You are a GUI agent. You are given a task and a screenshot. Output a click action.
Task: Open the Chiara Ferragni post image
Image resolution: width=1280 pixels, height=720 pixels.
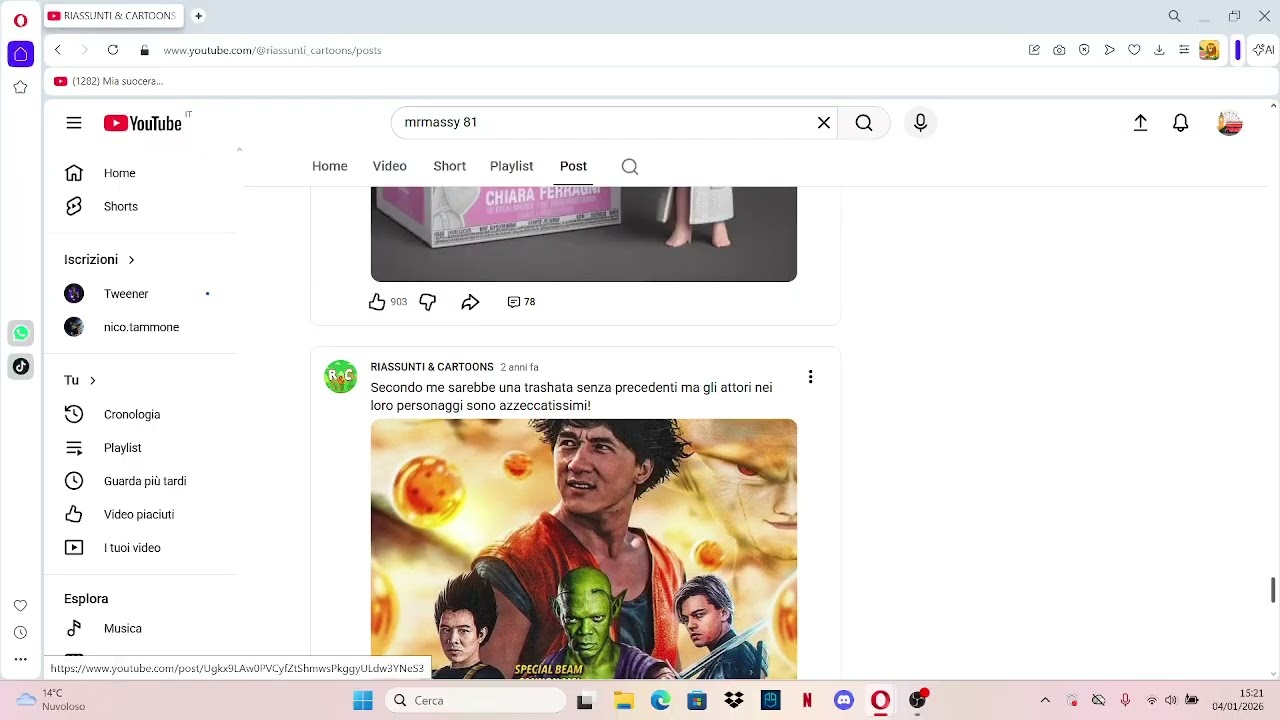click(x=584, y=234)
